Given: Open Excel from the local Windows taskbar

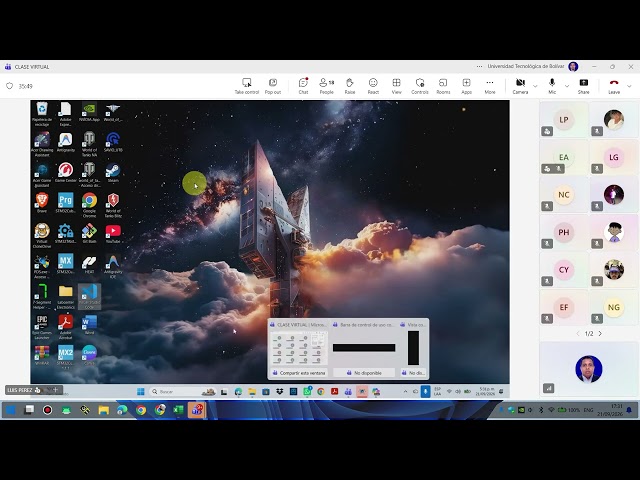Looking at the screenshot, I should (178, 410).
